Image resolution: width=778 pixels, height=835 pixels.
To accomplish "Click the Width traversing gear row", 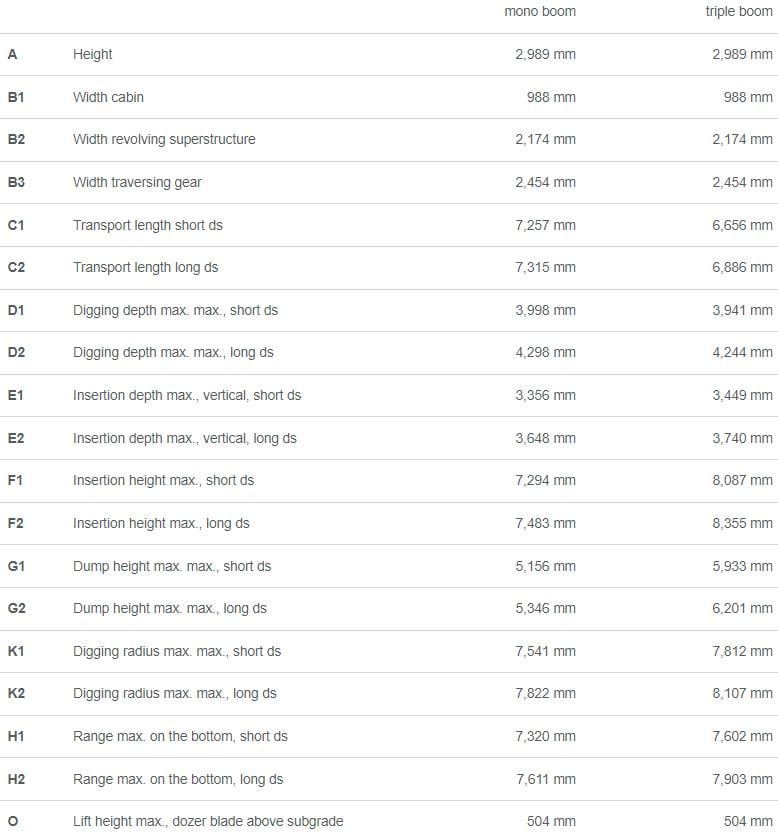I will click(389, 183).
